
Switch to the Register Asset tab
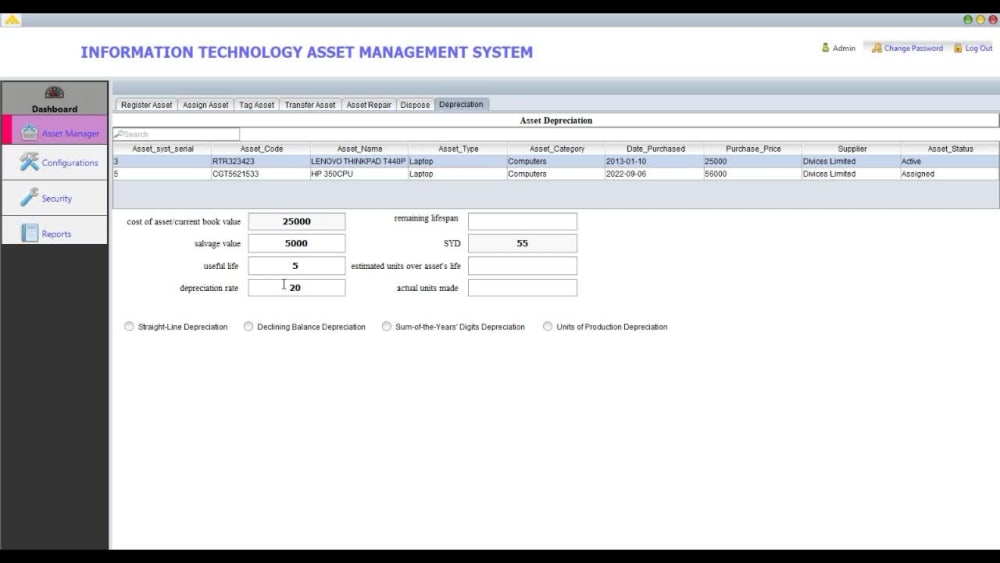(x=147, y=105)
